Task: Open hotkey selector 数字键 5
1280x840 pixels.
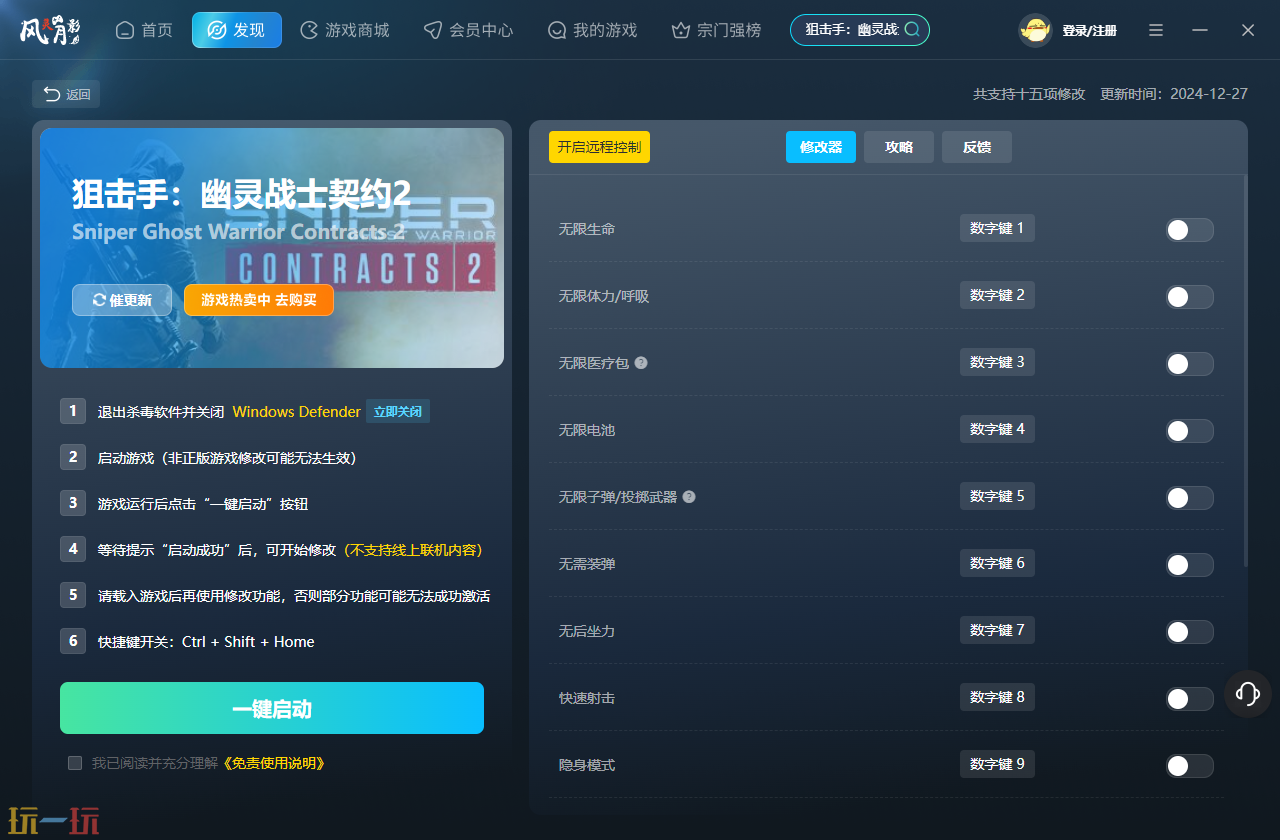Action: [997, 496]
